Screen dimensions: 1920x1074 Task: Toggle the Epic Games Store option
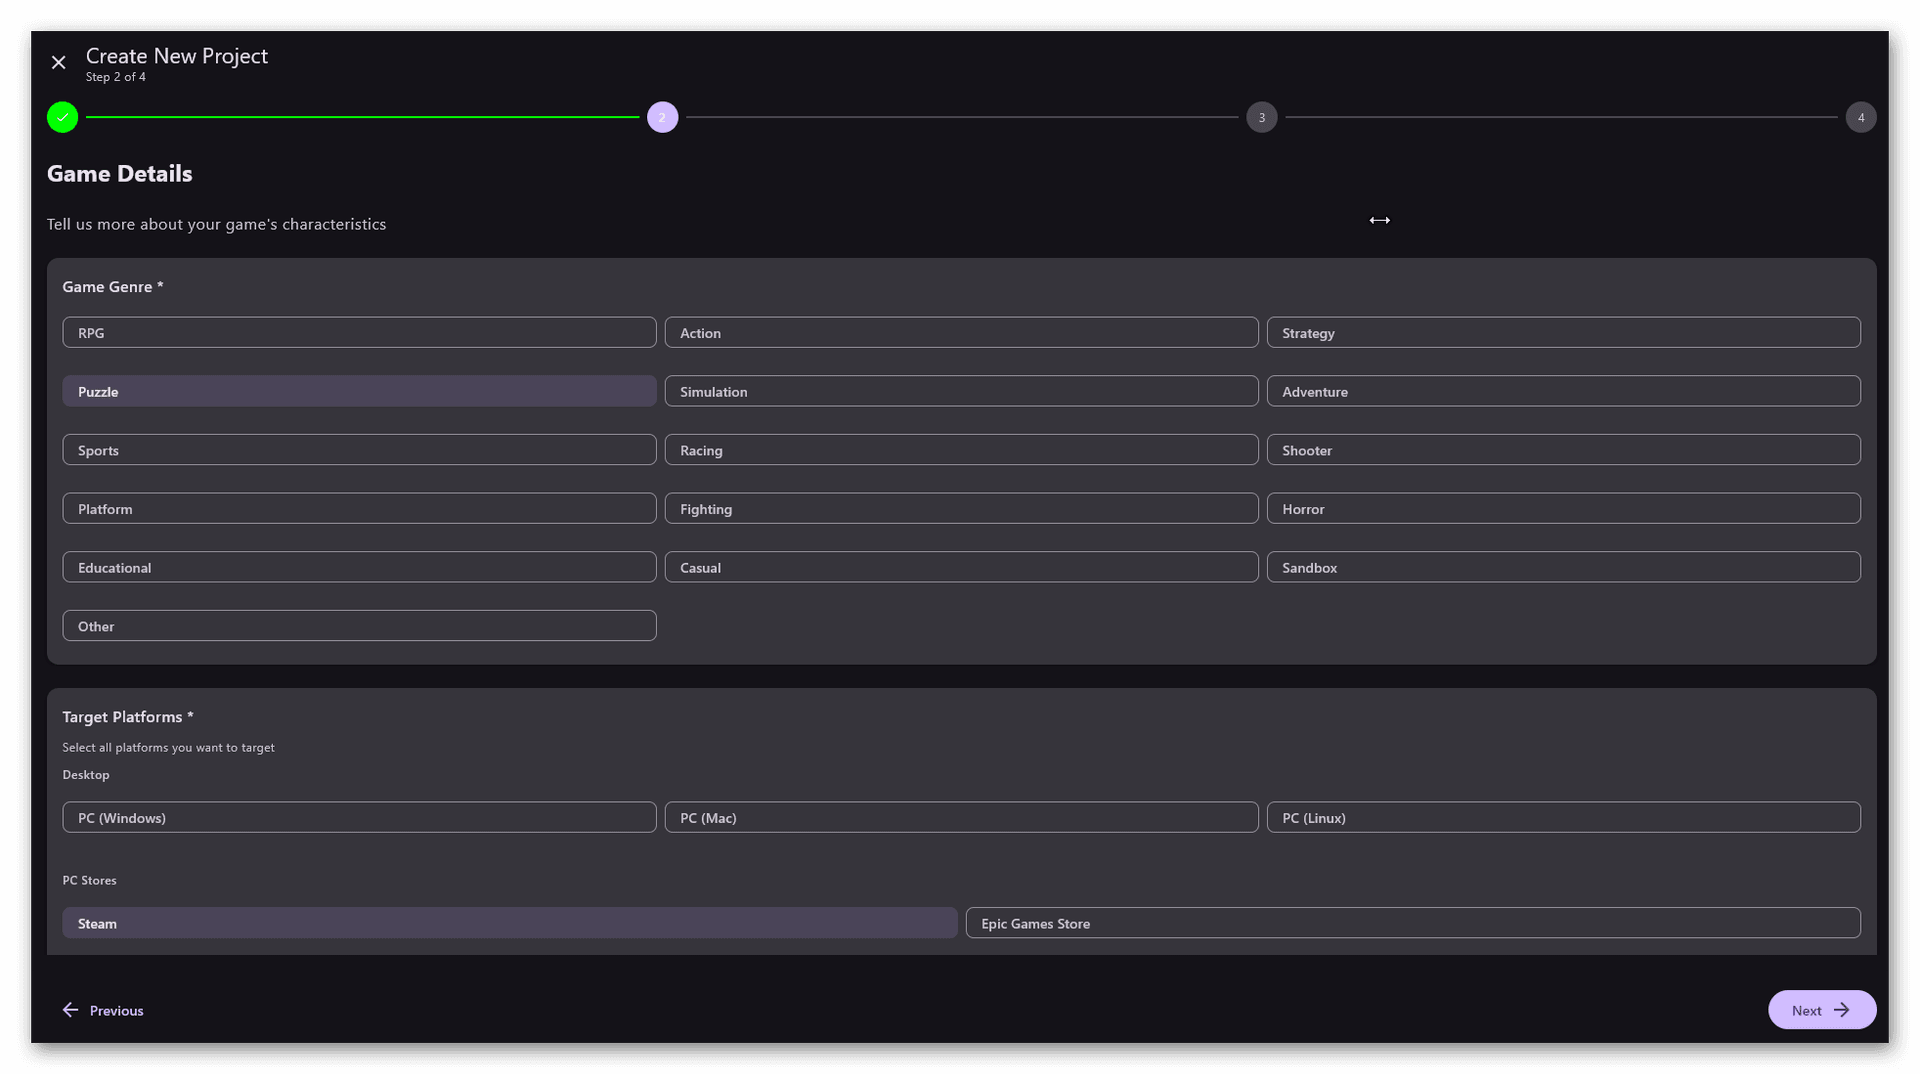coord(1412,923)
